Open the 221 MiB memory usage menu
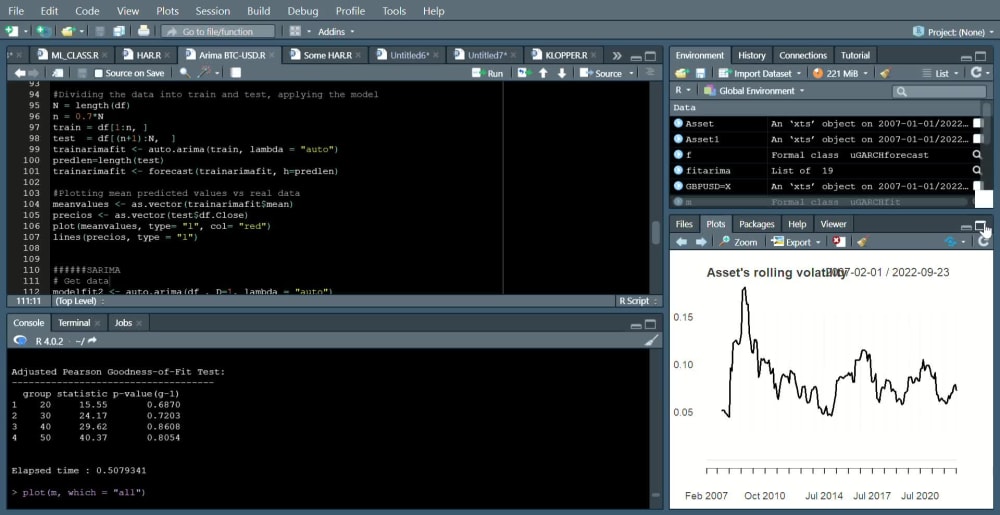This screenshot has width=1000, height=515. (839, 73)
